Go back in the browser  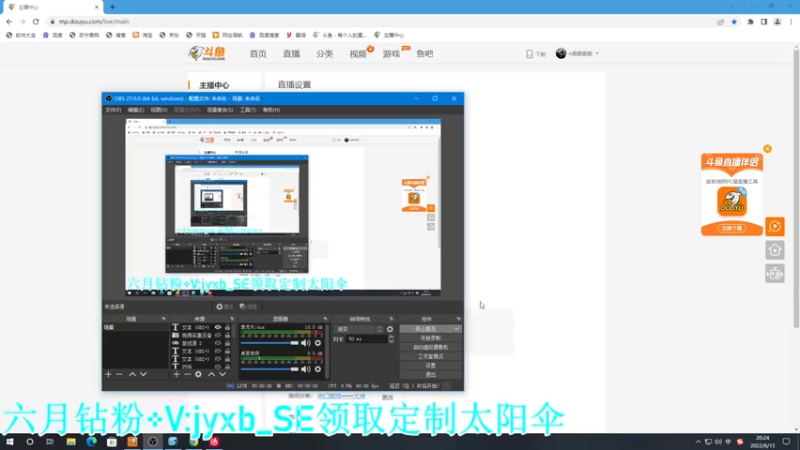[9, 21]
